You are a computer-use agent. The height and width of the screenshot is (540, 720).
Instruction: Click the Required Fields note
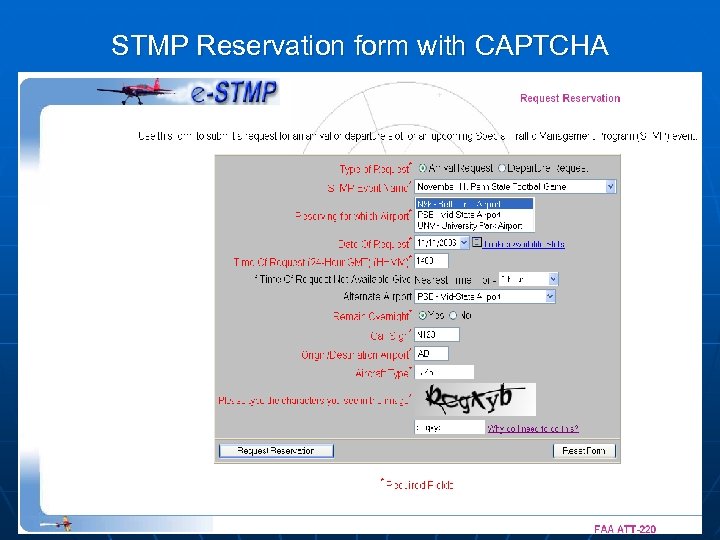click(x=417, y=484)
